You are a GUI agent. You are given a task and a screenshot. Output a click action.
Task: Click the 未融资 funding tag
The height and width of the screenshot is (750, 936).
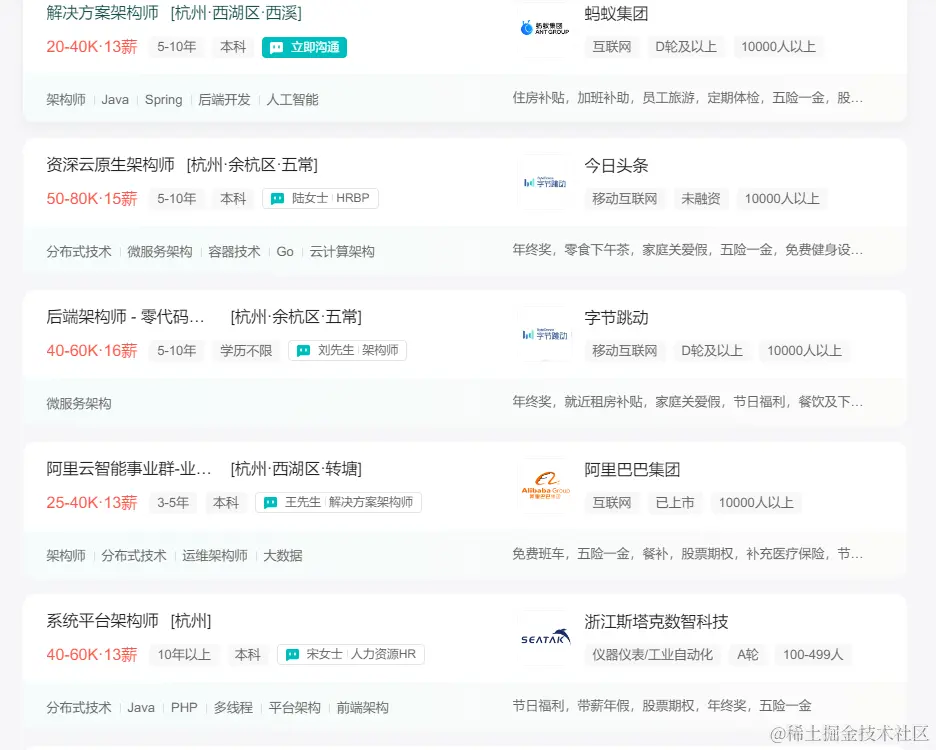tap(701, 199)
